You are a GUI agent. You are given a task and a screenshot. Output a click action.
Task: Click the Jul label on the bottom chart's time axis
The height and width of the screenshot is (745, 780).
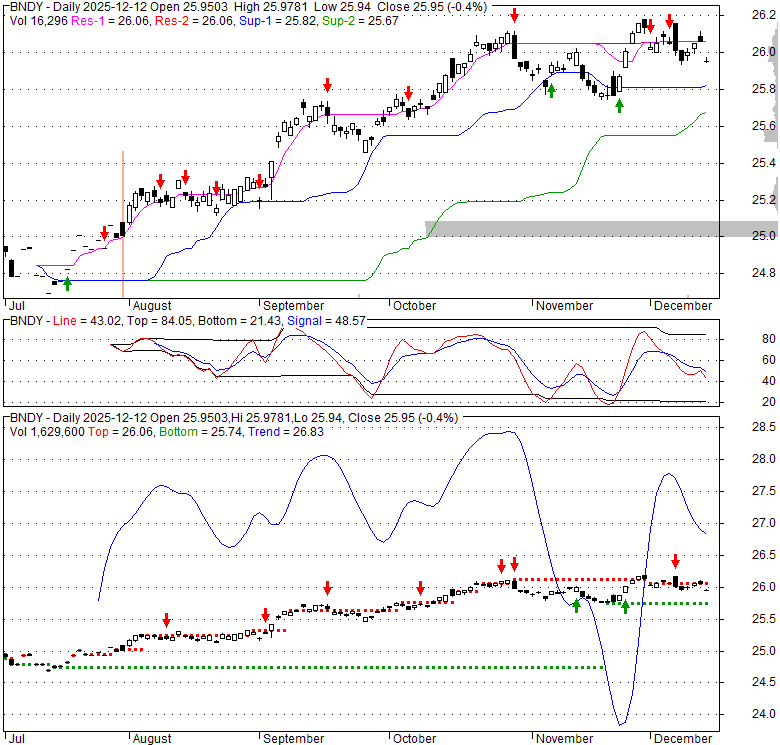click(x=16, y=739)
